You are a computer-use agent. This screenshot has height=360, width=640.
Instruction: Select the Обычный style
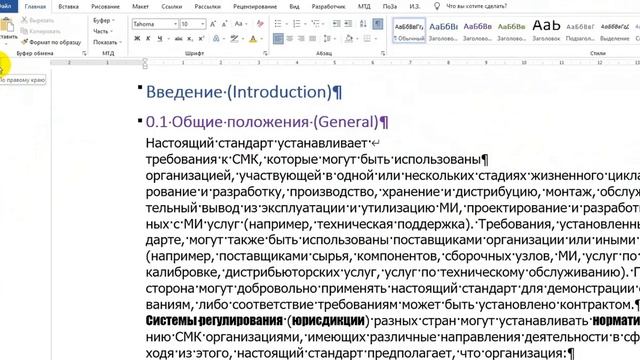409,31
